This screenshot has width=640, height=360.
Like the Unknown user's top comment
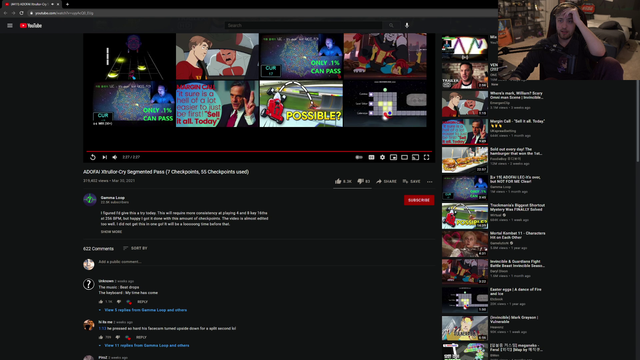click(101, 302)
